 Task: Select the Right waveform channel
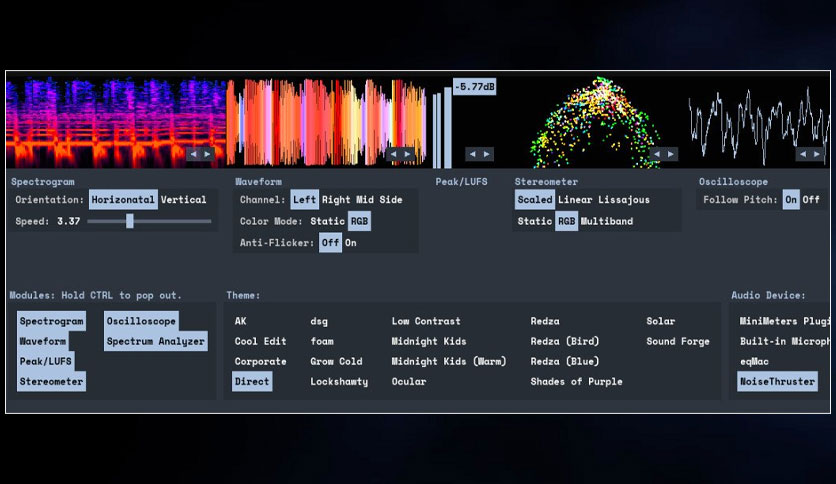coord(336,199)
